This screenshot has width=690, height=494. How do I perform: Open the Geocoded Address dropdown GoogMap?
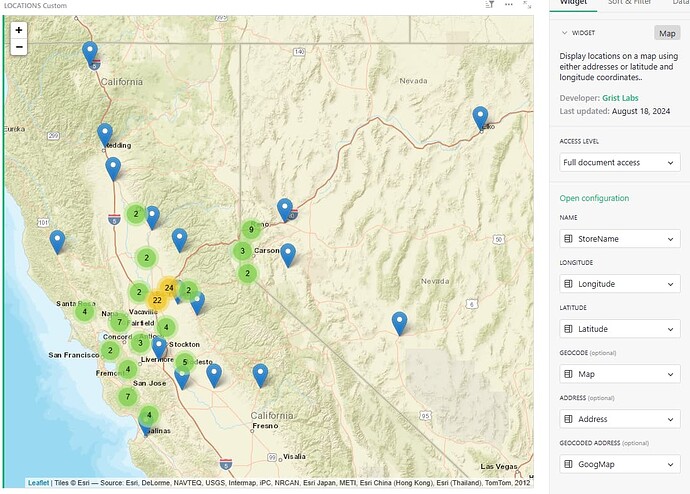[620, 464]
